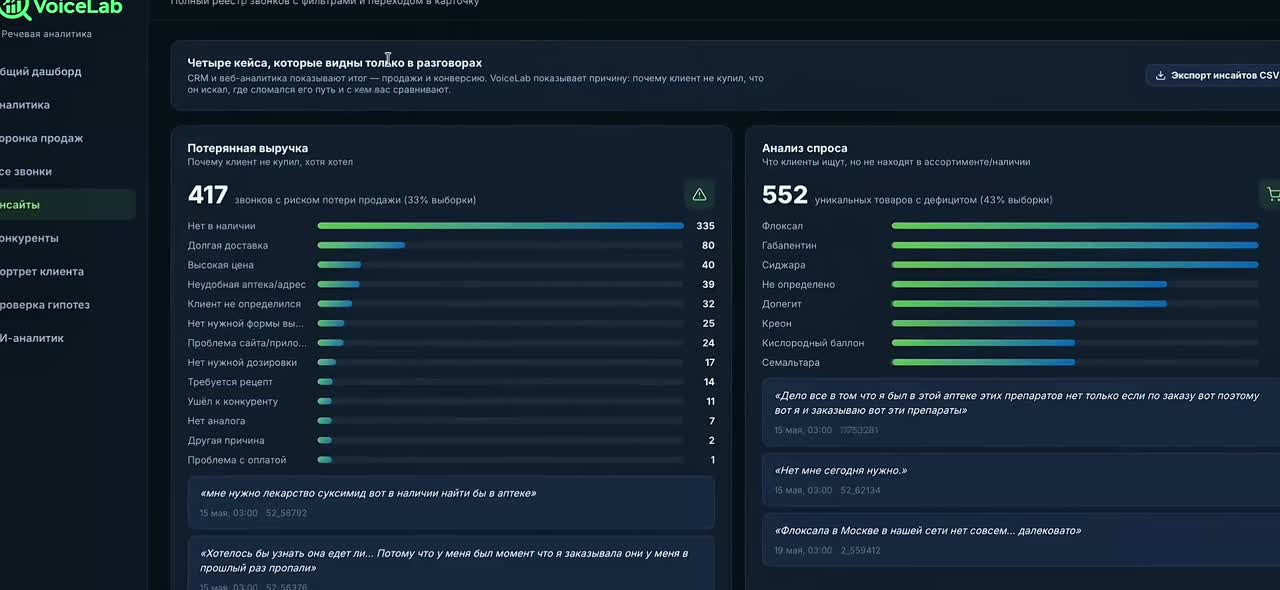Click the value 335 for Нет в наличии

point(705,226)
